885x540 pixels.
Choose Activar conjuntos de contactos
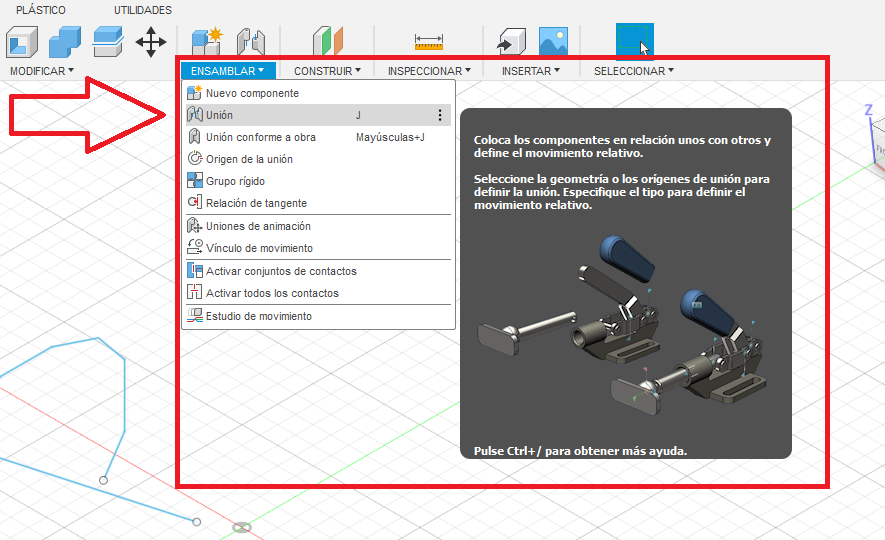pos(318,271)
